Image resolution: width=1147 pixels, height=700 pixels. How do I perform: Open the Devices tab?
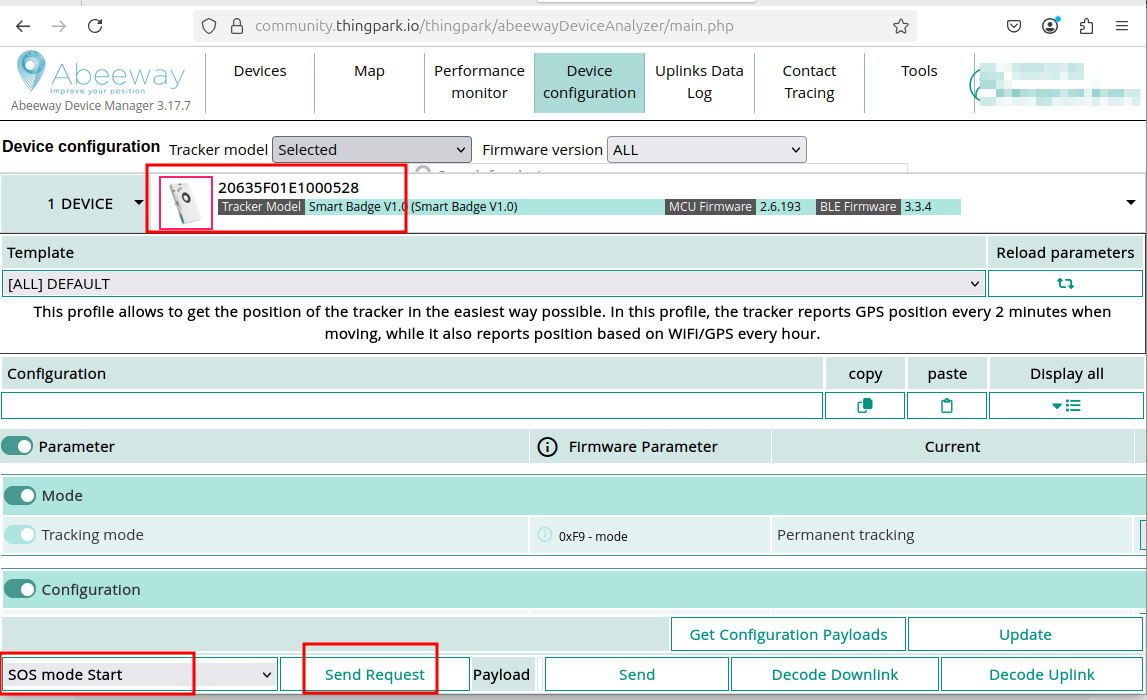[x=260, y=71]
